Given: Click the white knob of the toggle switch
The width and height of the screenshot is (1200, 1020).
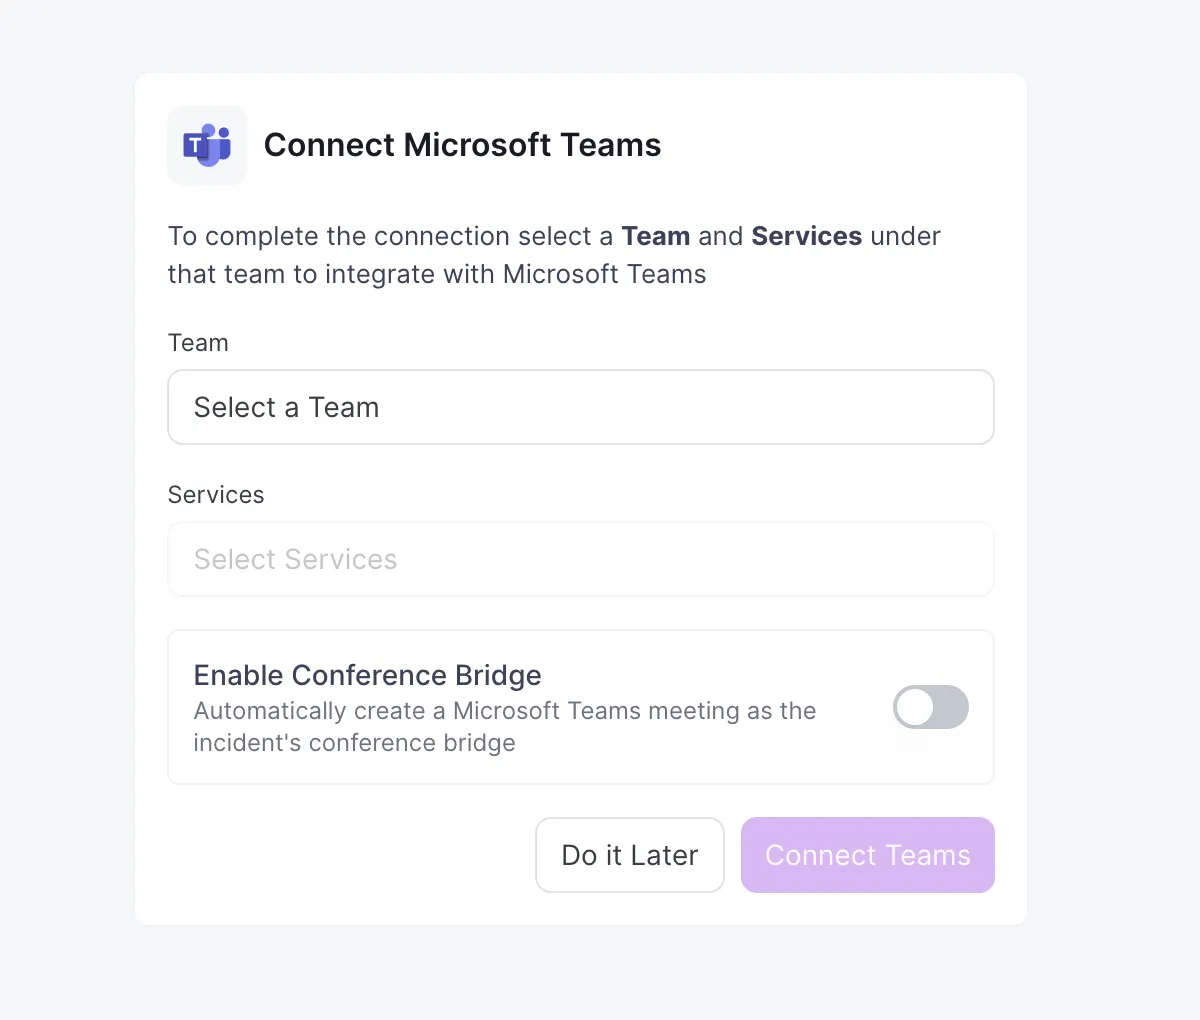Looking at the screenshot, I should [x=915, y=707].
